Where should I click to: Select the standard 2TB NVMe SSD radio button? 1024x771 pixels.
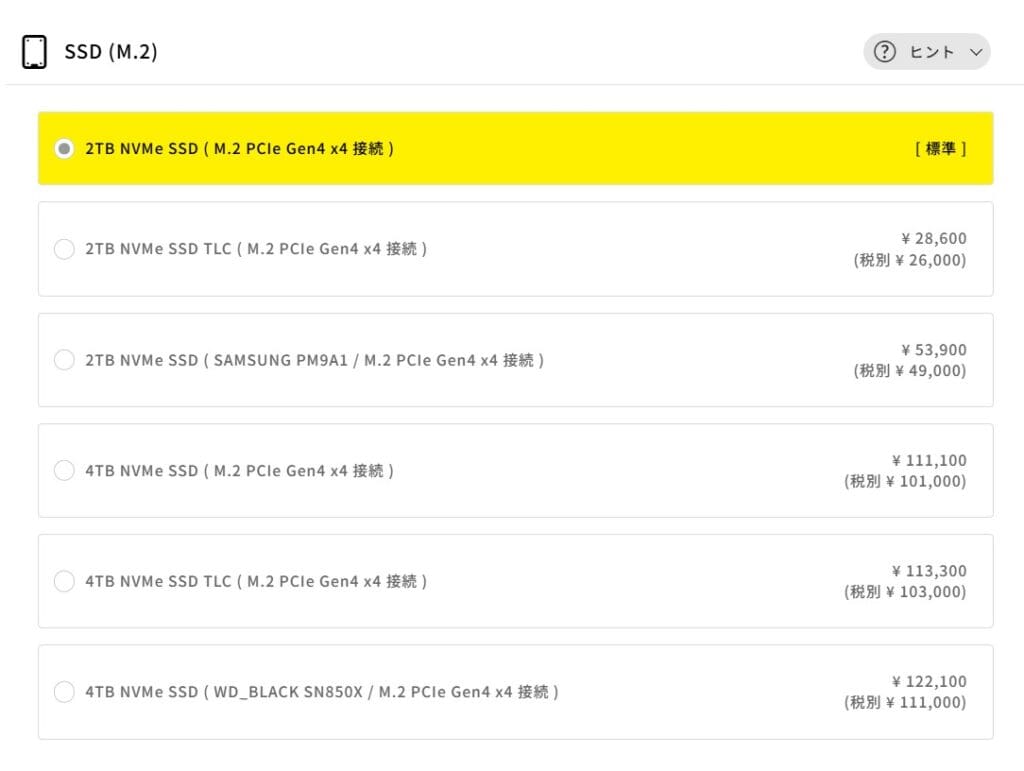click(x=64, y=149)
